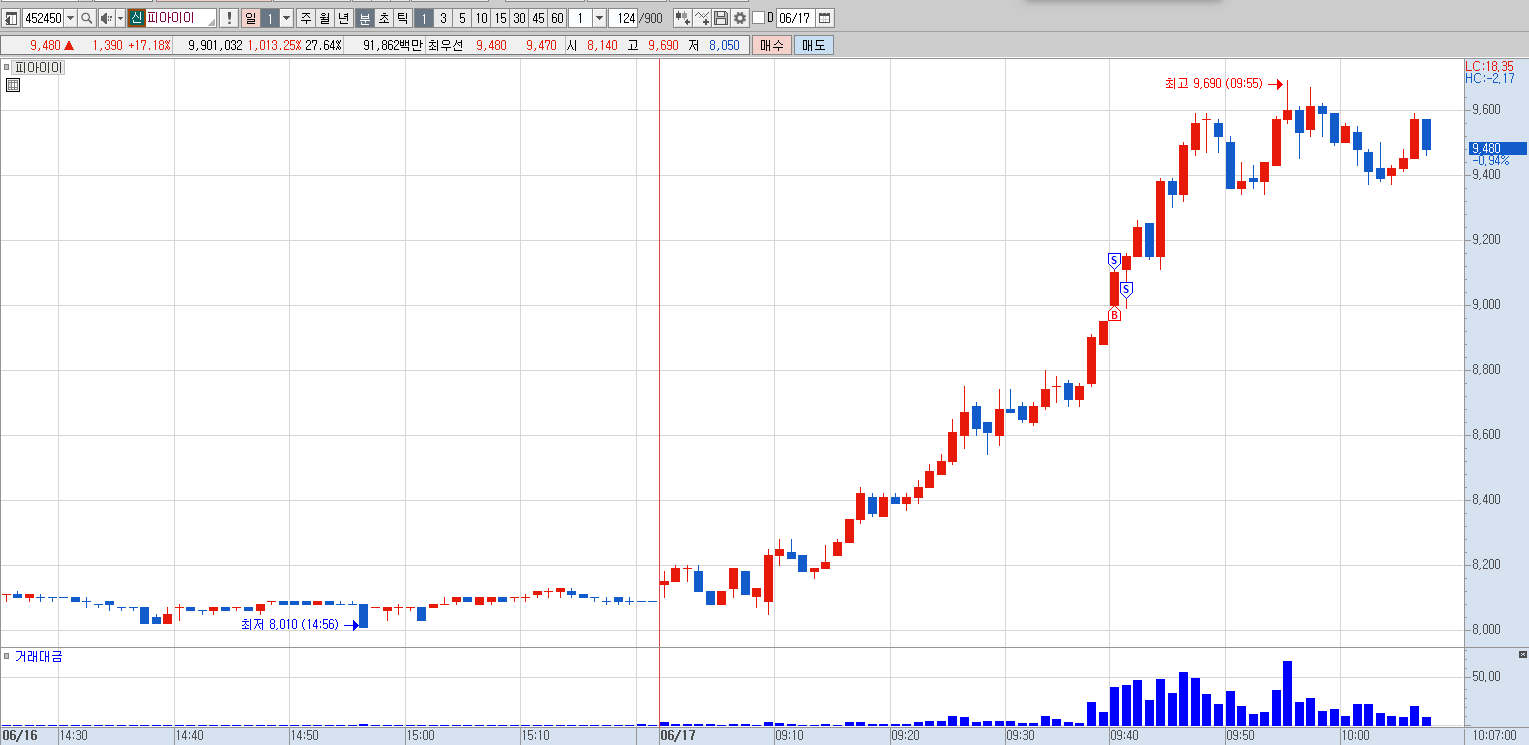Click the layout panel icon before the stock code
Image resolution: width=1529 pixels, height=745 pixels.
click(11, 18)
